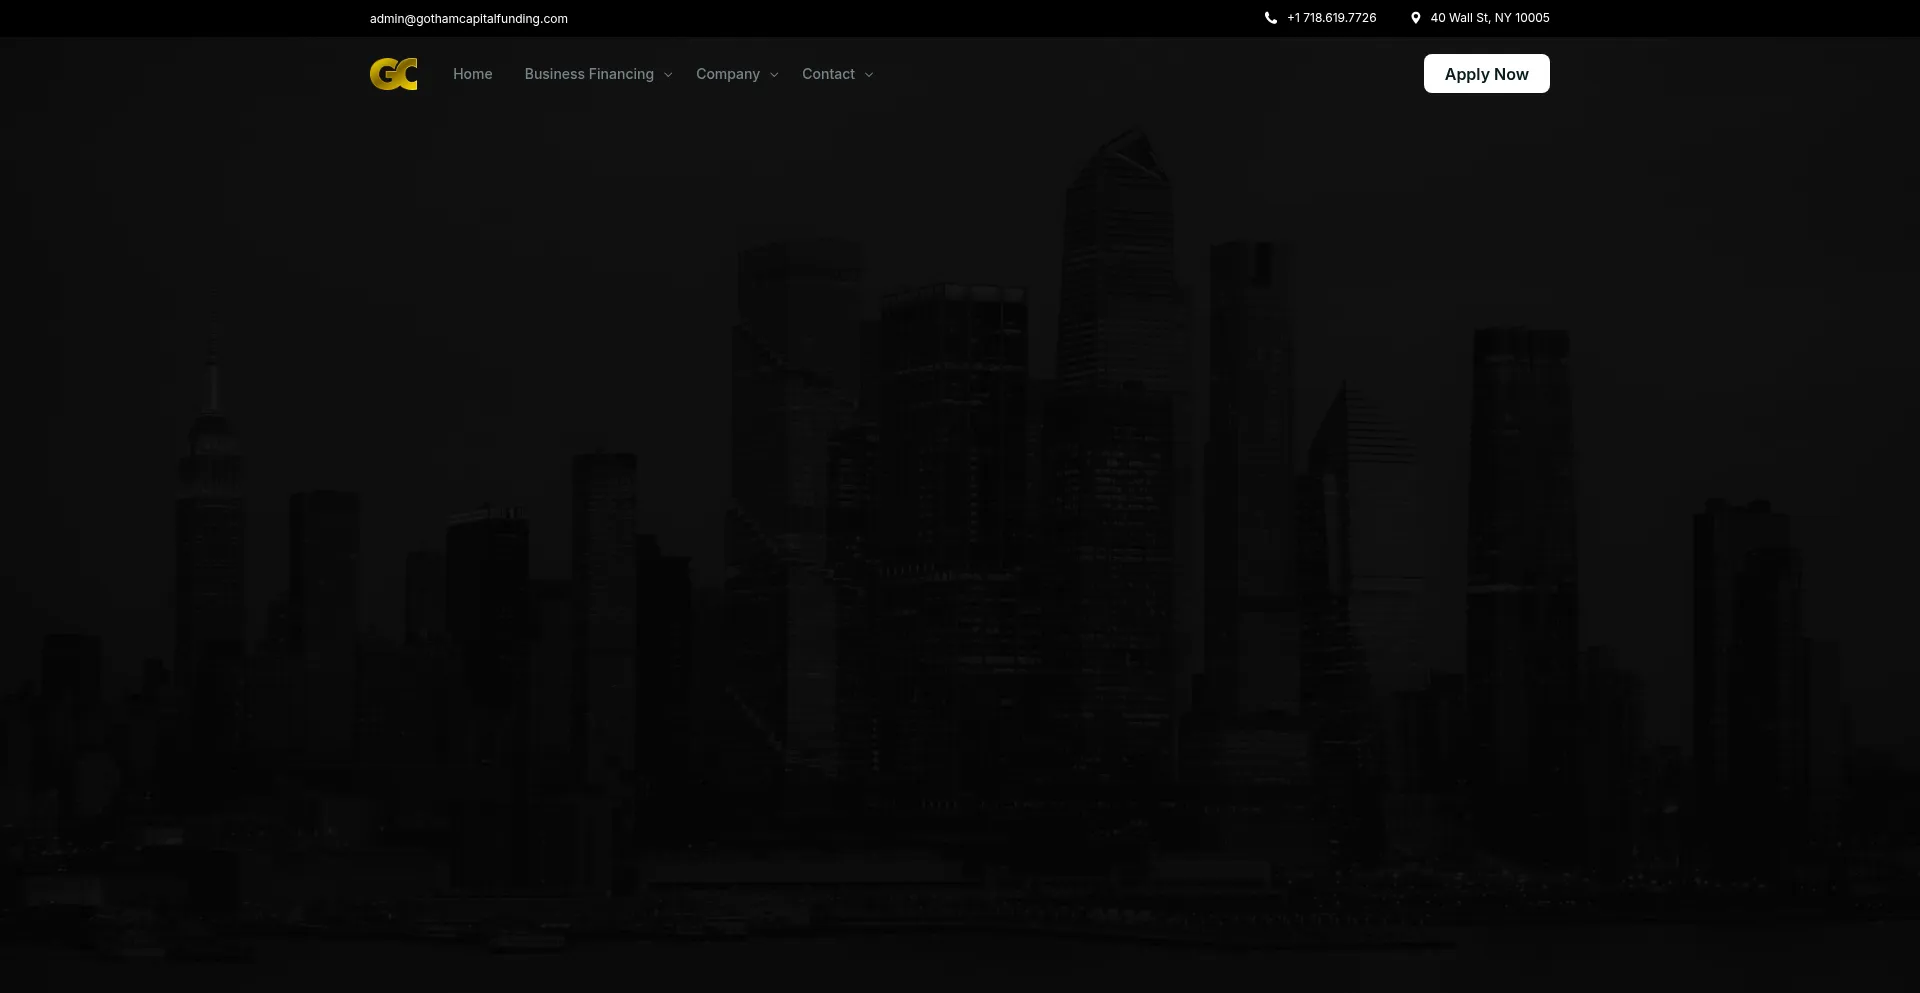
Task: Select the Contact menu label
Action: 828,74
